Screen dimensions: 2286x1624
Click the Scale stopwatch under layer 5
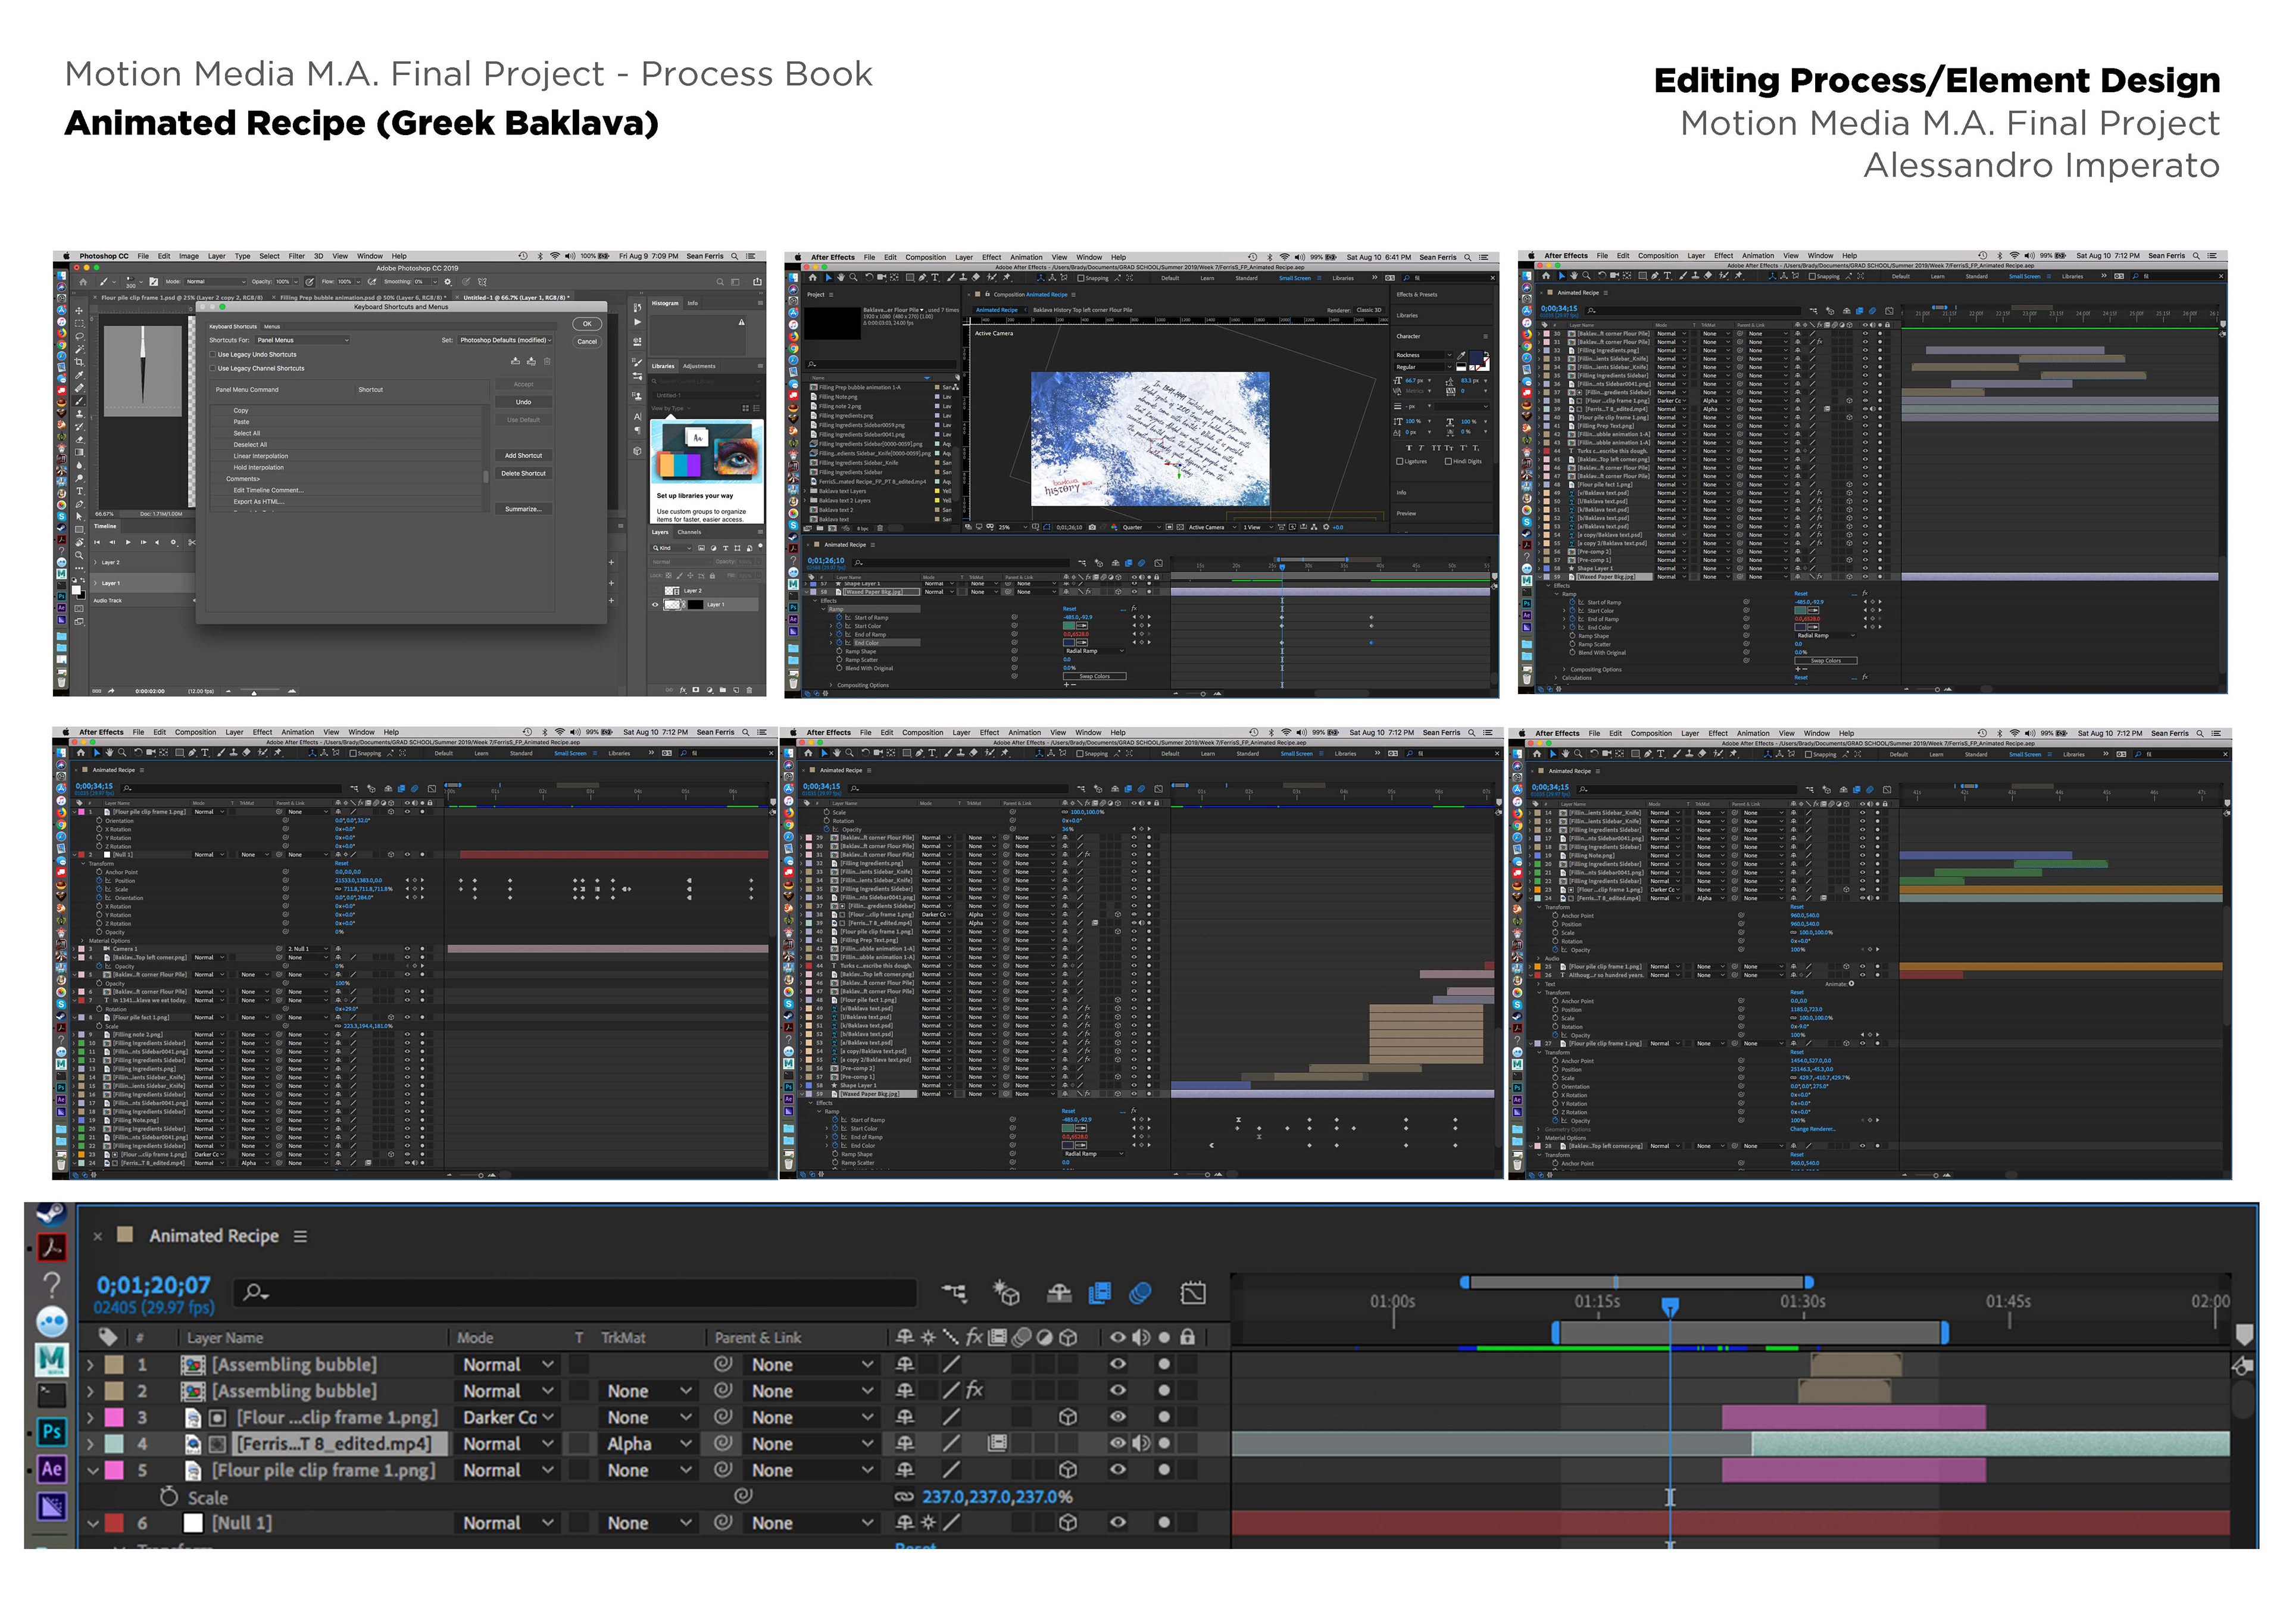pos(169,1497)
